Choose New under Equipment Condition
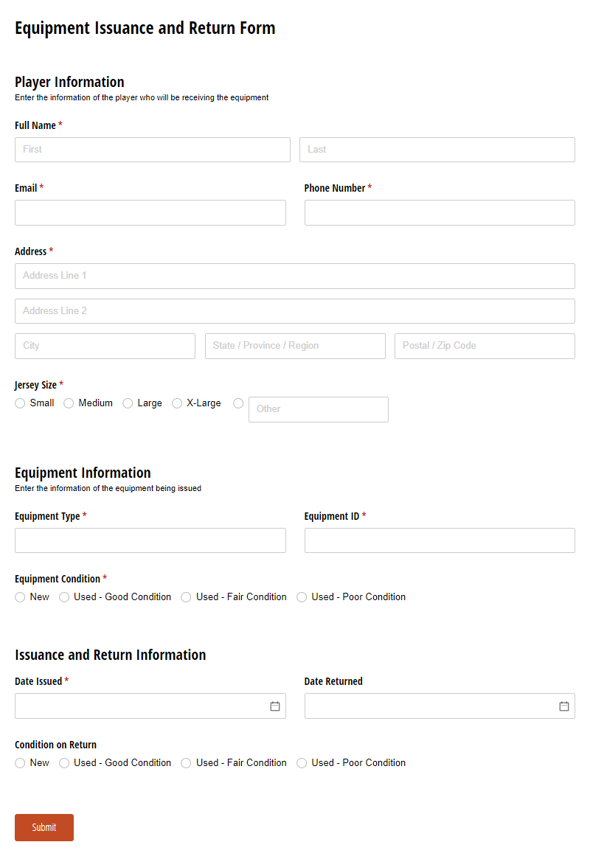 (20, 597)
